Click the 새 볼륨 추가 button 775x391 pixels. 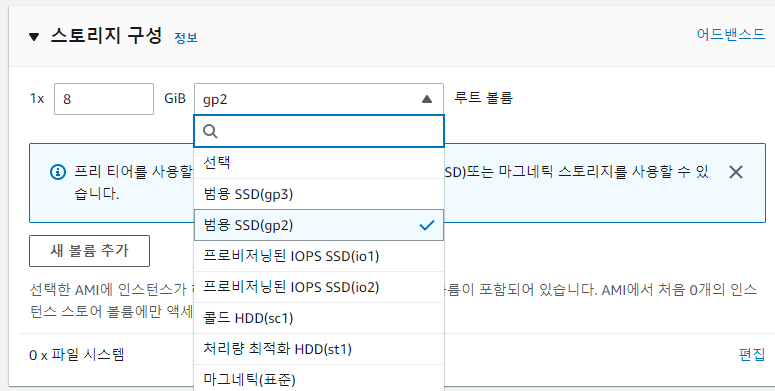(x=89, y=251)
